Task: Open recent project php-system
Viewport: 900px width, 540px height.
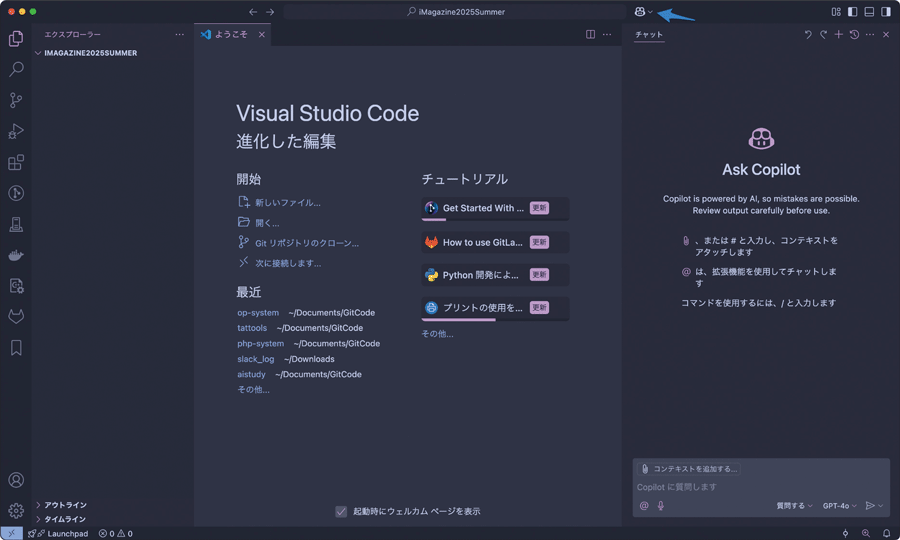Action: tap(261, 344)
